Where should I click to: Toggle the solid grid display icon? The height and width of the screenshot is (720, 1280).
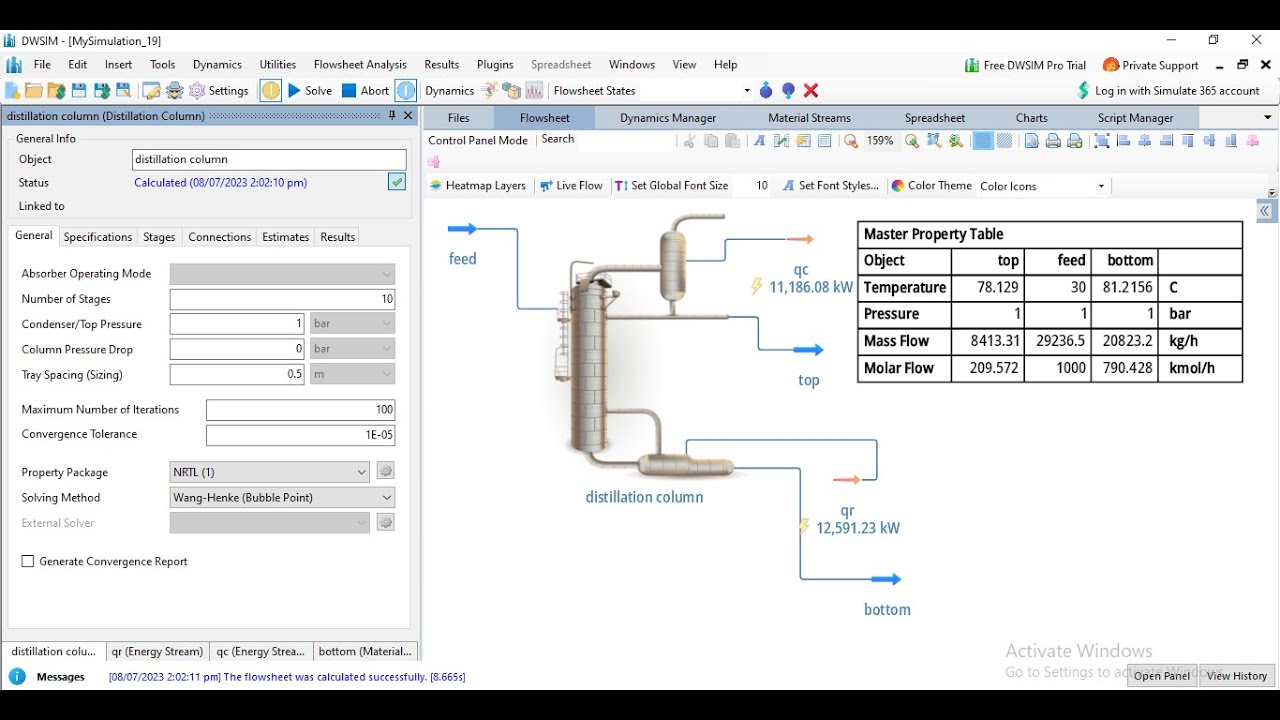983,141
